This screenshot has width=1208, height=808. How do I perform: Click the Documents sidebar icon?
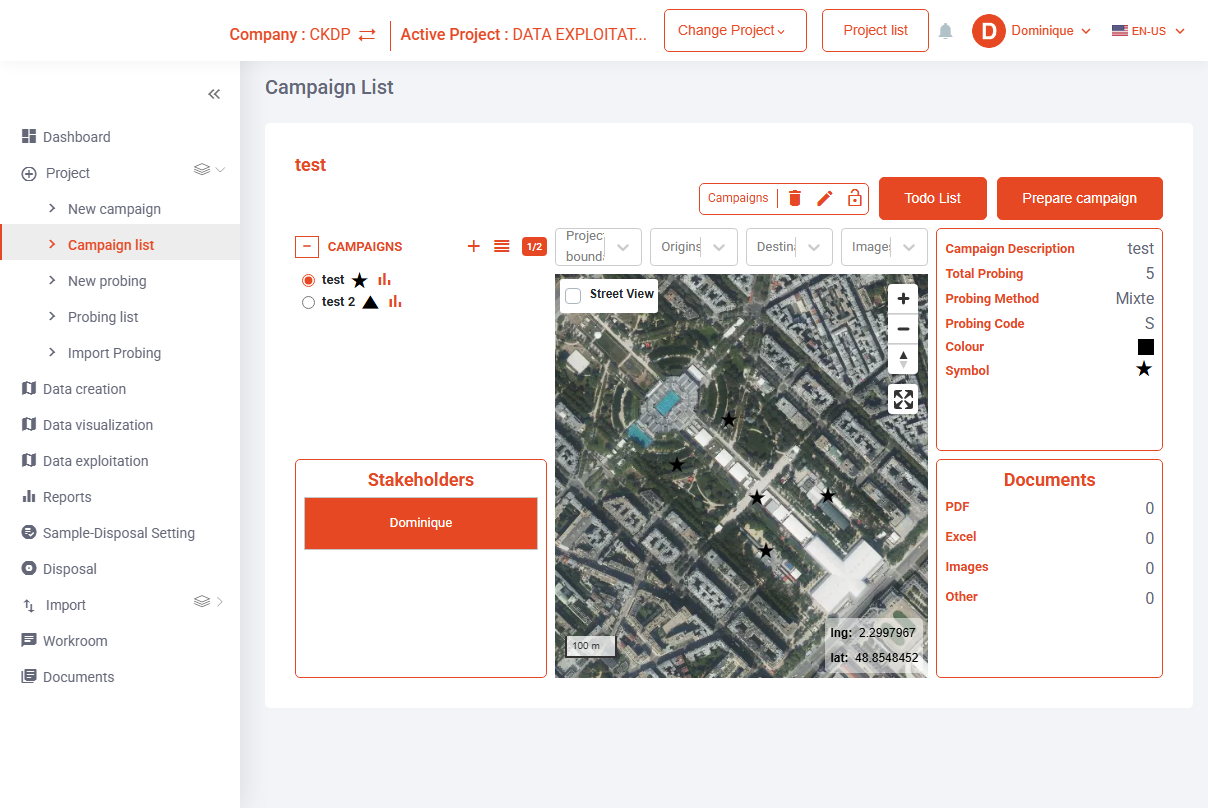coord(29,676)
